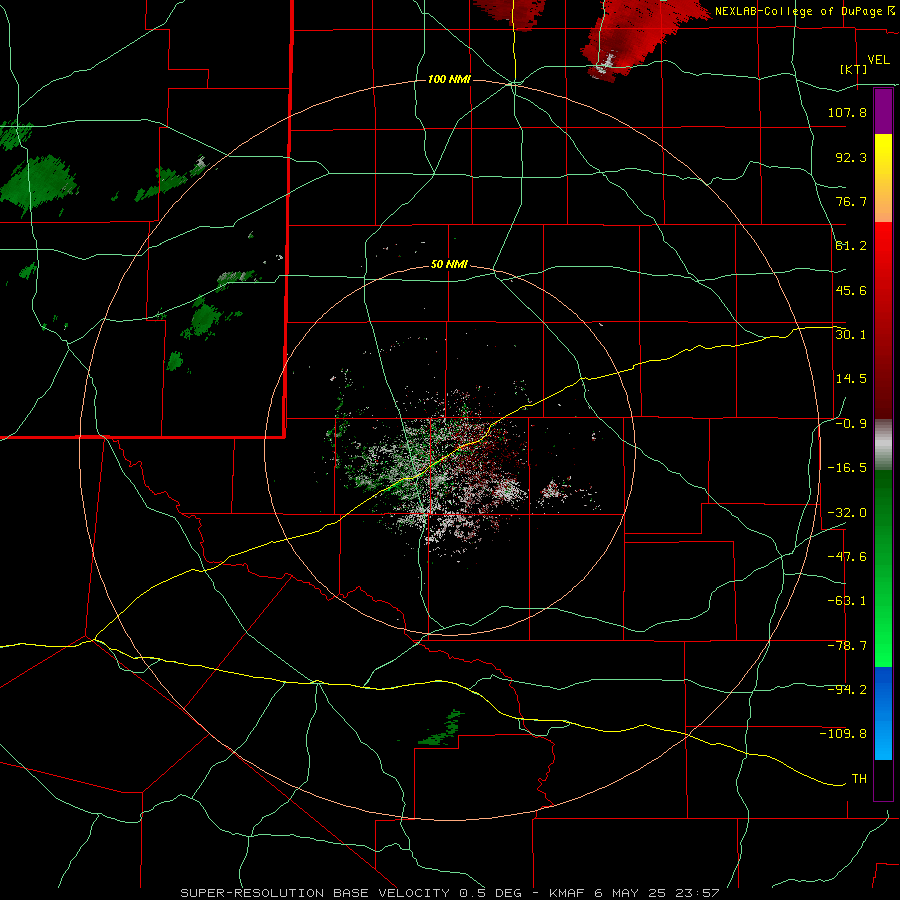Pick the gray near-zero segment of the velocity scale
The image size is (900, 900).
[883, 445]
